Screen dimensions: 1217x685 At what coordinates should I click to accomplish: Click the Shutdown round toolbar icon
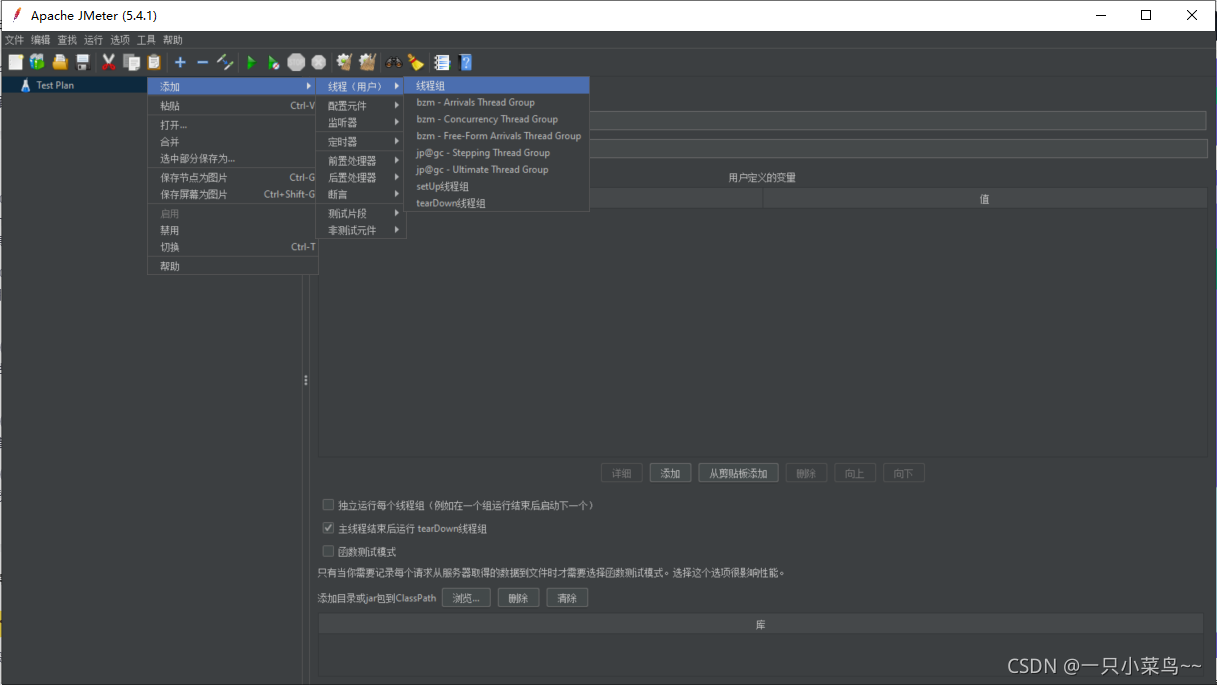(318, 62)
